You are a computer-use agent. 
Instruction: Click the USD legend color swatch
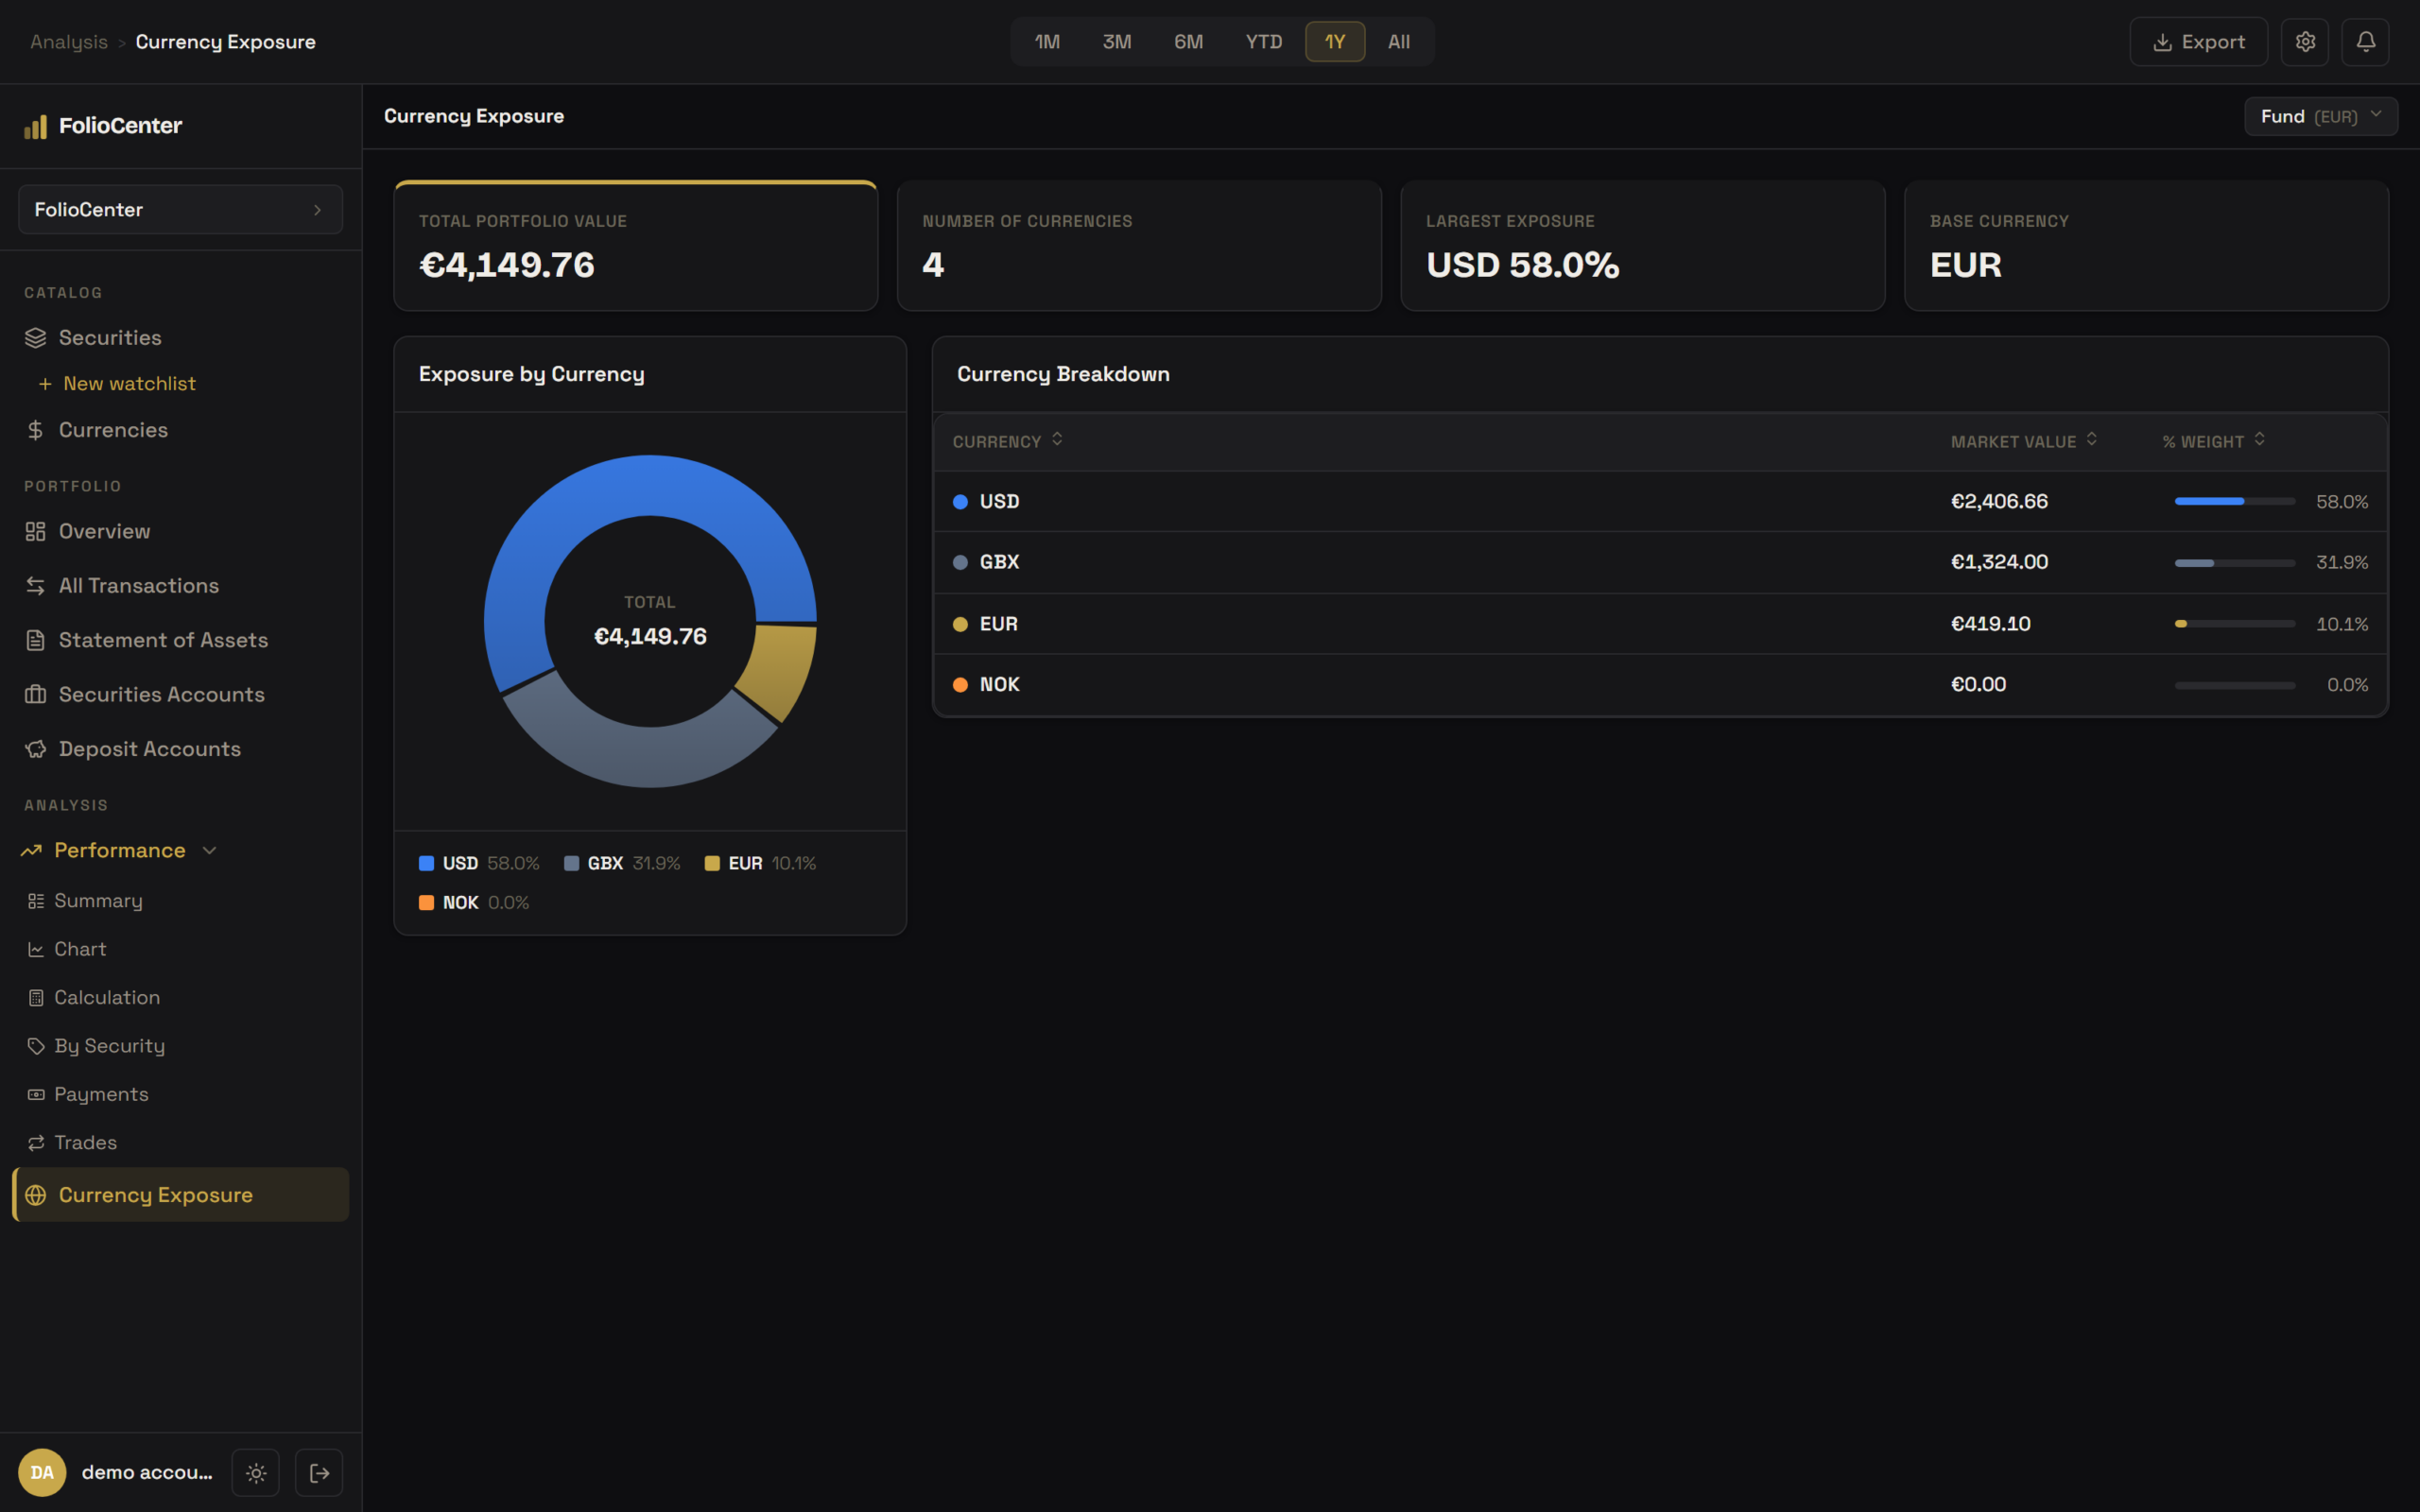point(426,863)
